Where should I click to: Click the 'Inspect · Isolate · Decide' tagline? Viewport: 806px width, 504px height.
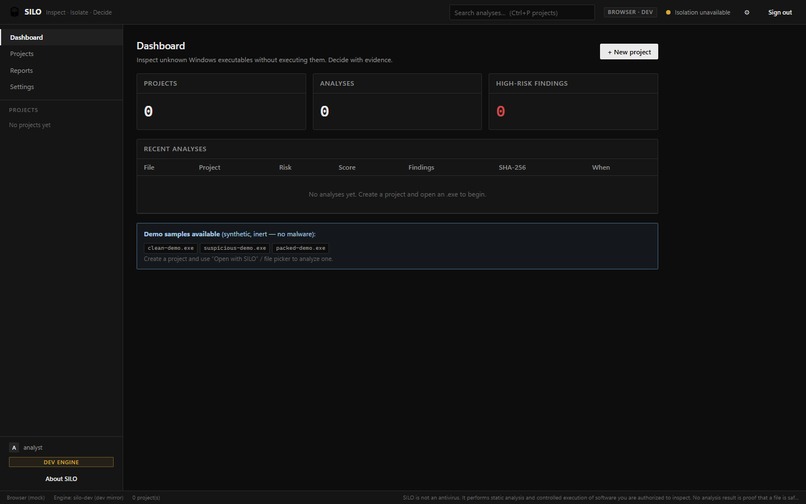[79, 12]
